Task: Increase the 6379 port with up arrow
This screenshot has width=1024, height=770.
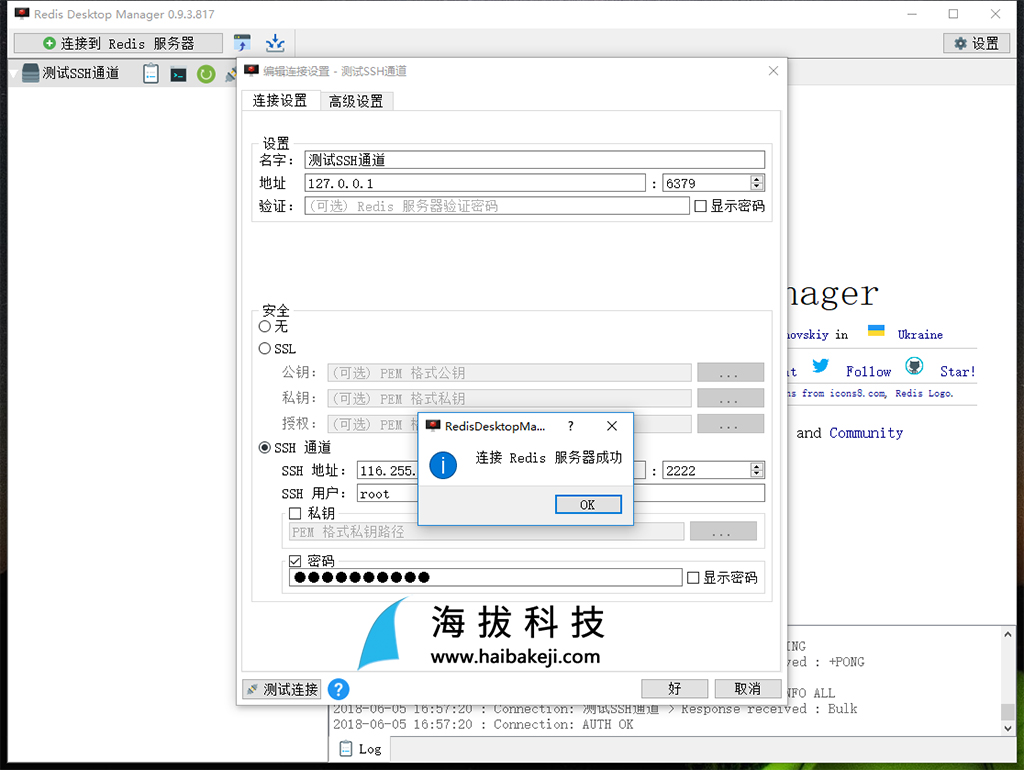Action: [757, 179]
